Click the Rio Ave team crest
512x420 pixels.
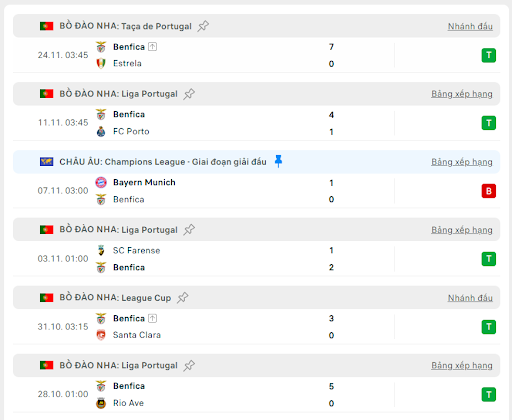(x=101, y=403)
